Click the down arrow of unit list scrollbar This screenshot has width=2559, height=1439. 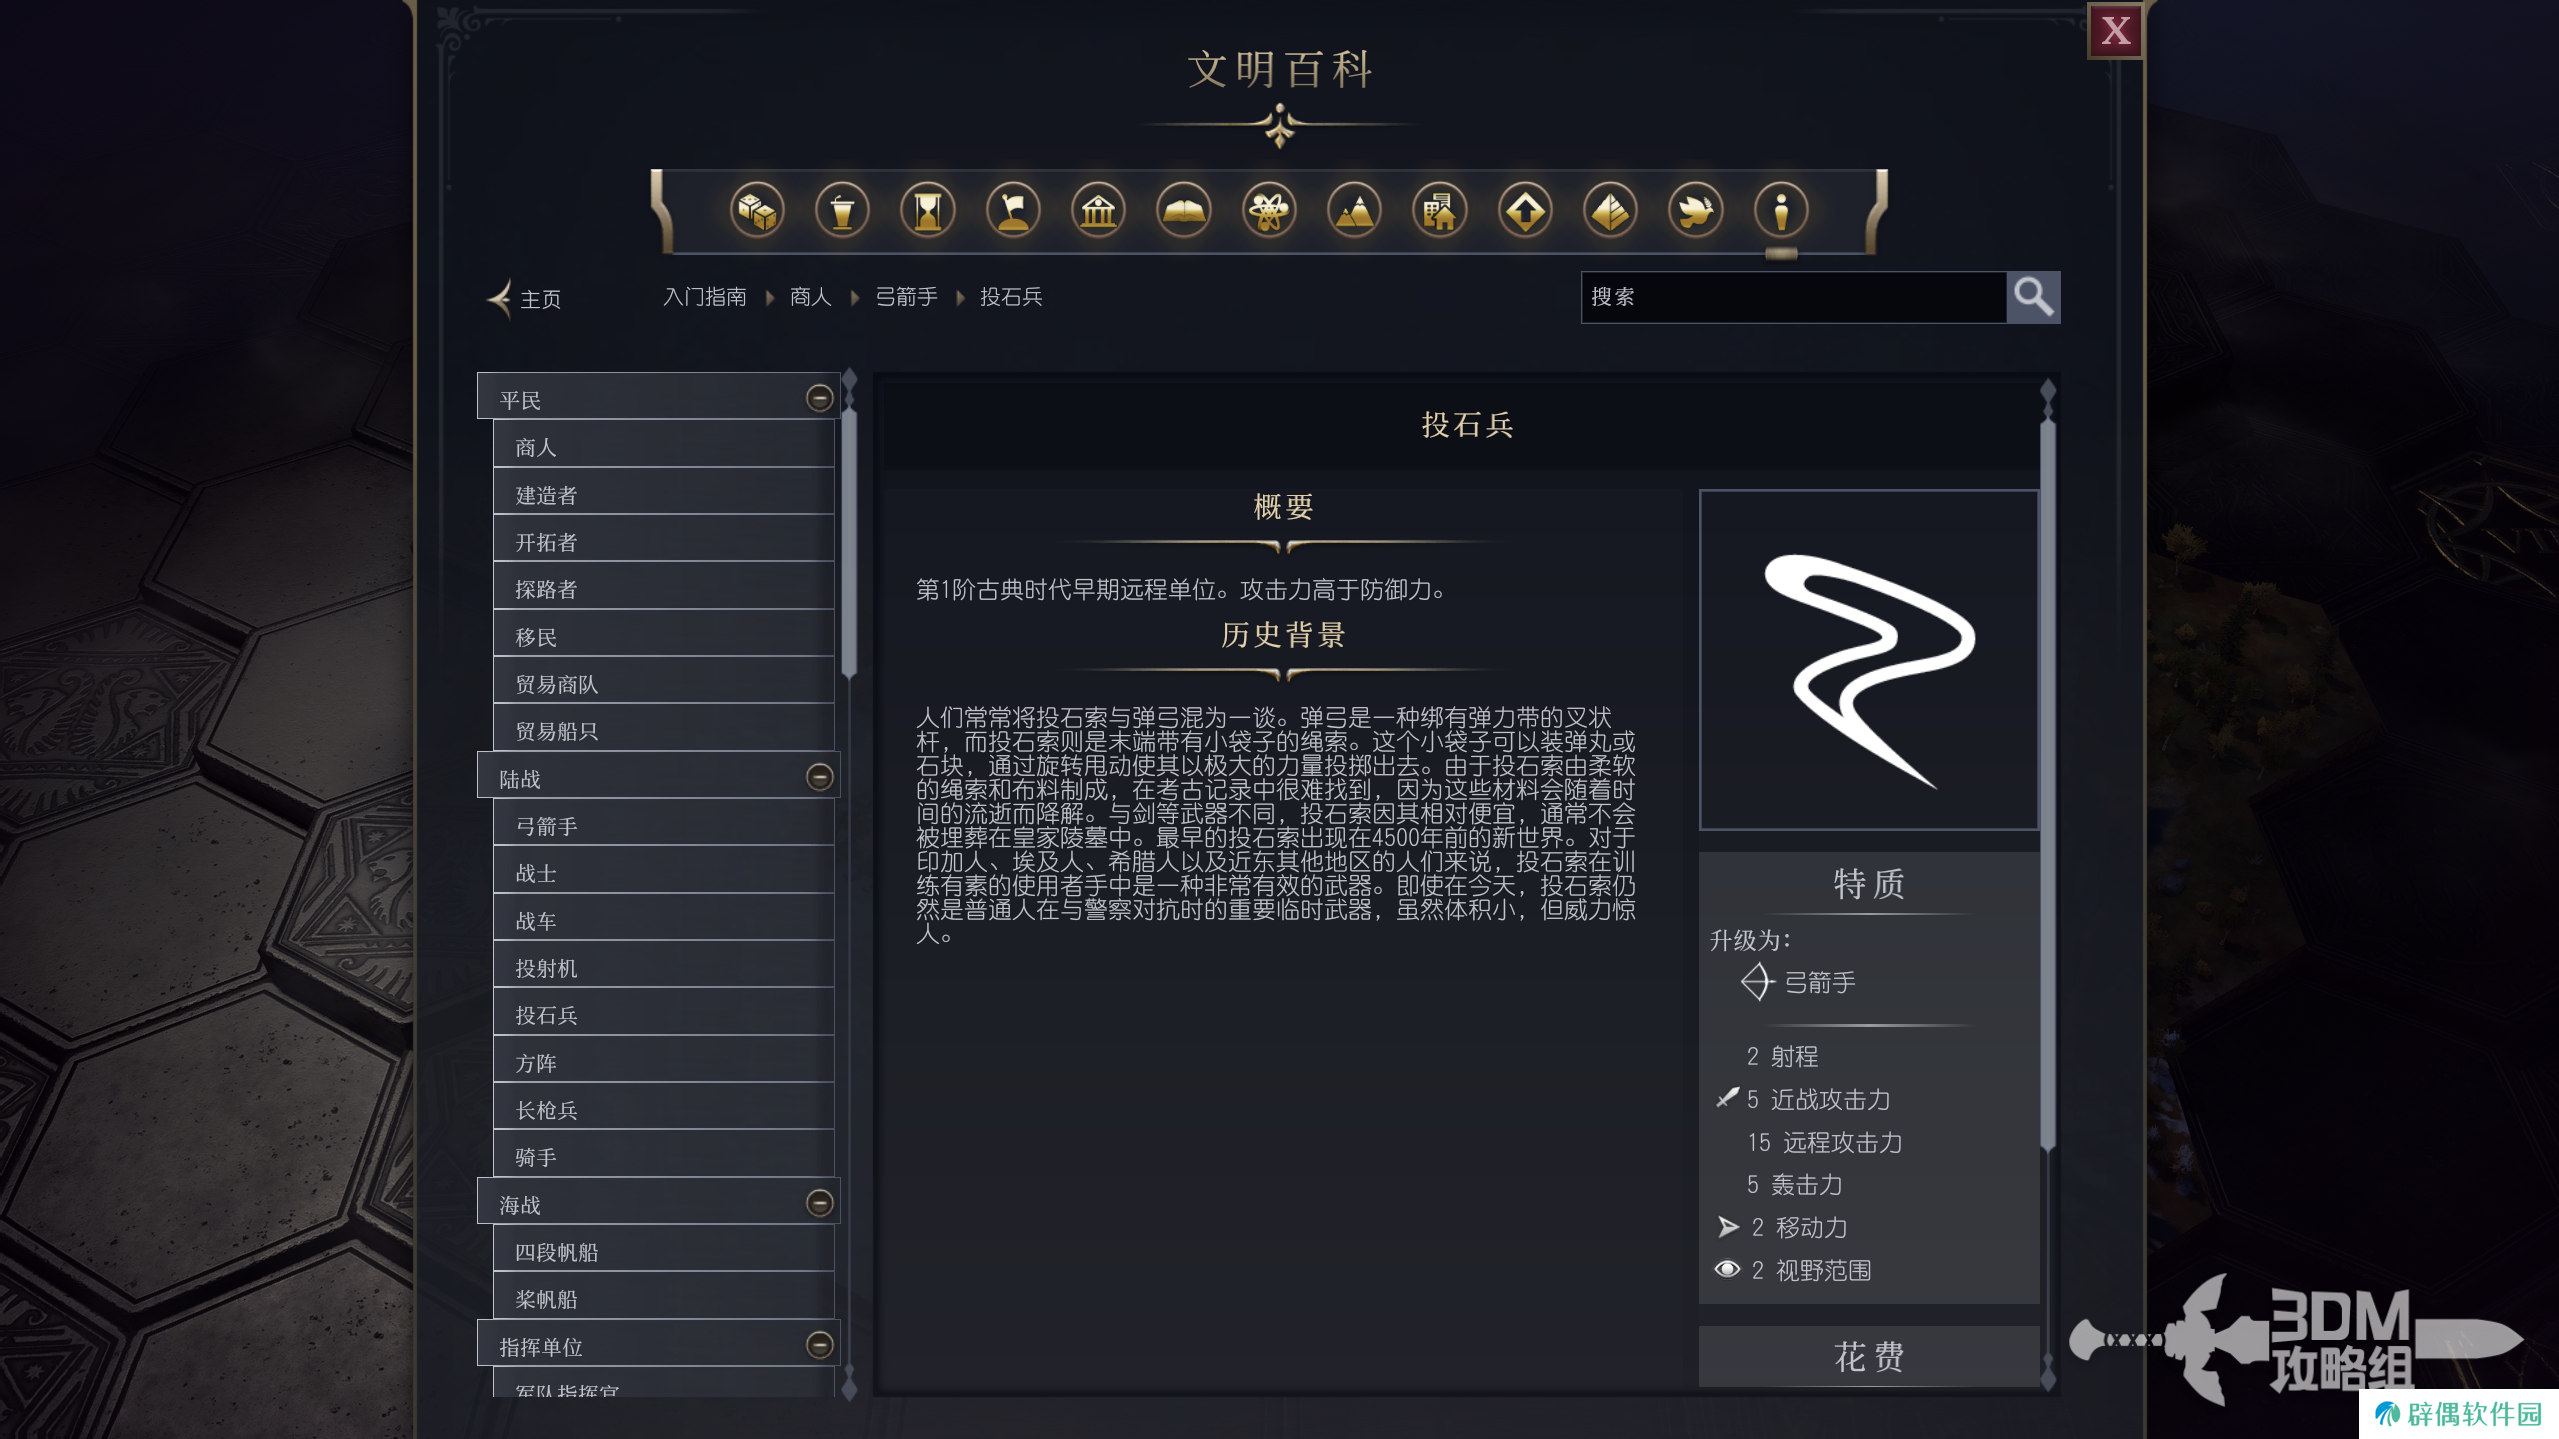tap(849, 1386)
